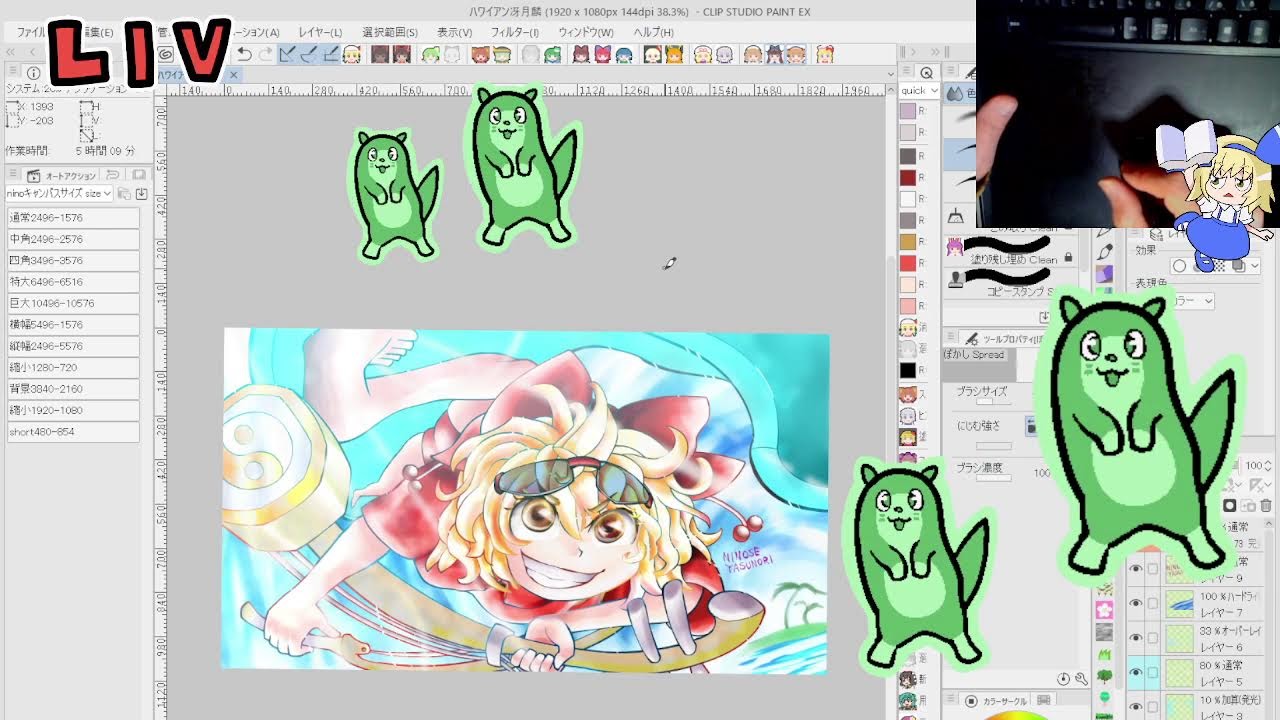Select the purple-haired character brush icon

956,247
